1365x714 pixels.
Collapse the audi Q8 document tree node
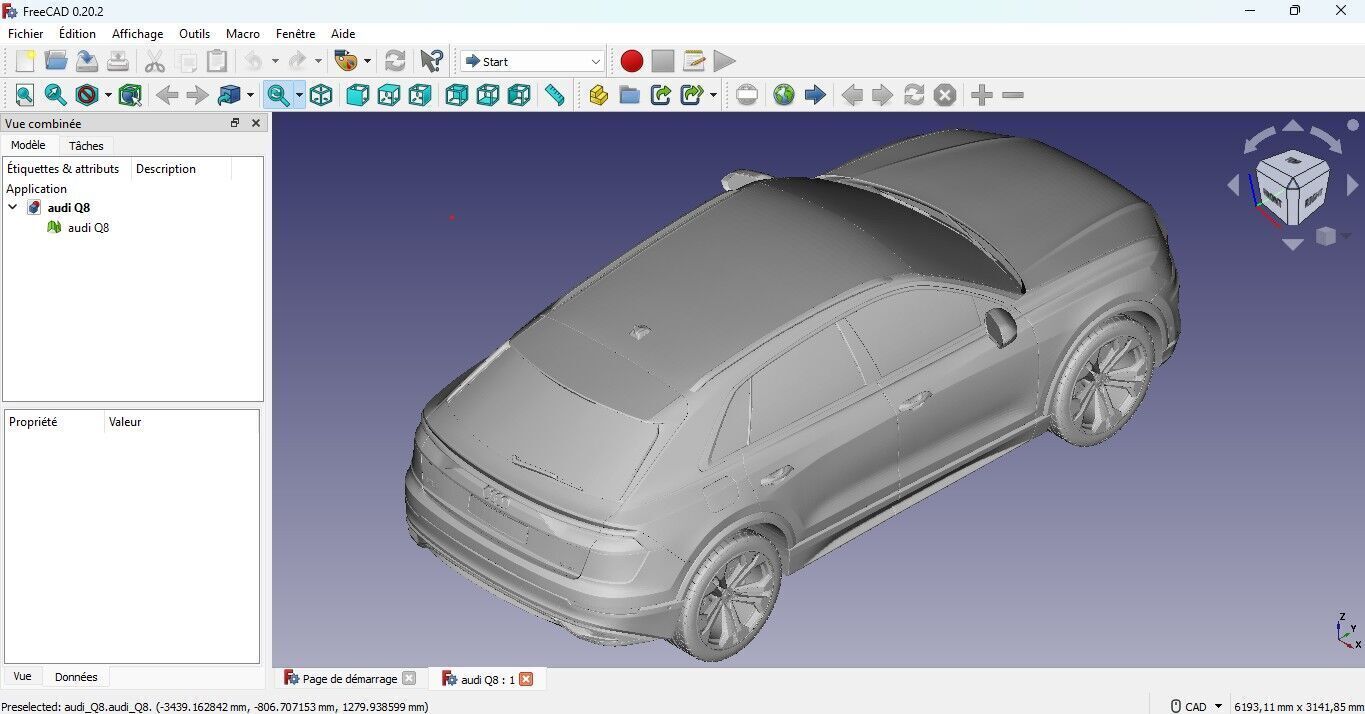13,208
